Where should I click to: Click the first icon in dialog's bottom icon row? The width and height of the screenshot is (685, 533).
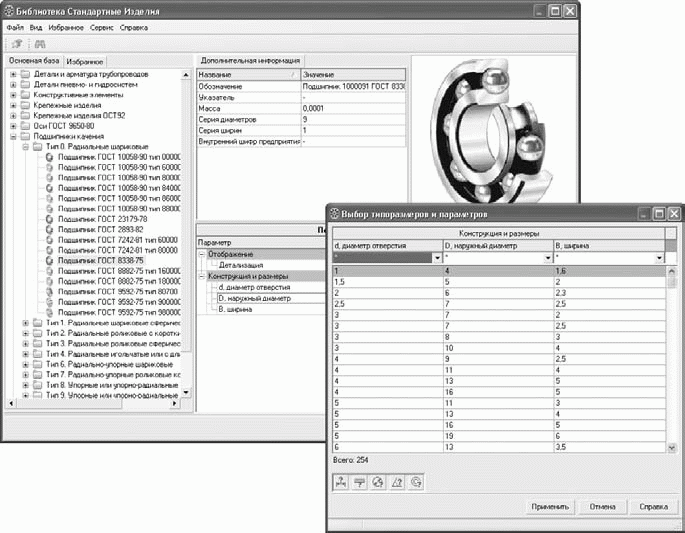(340, 482)
